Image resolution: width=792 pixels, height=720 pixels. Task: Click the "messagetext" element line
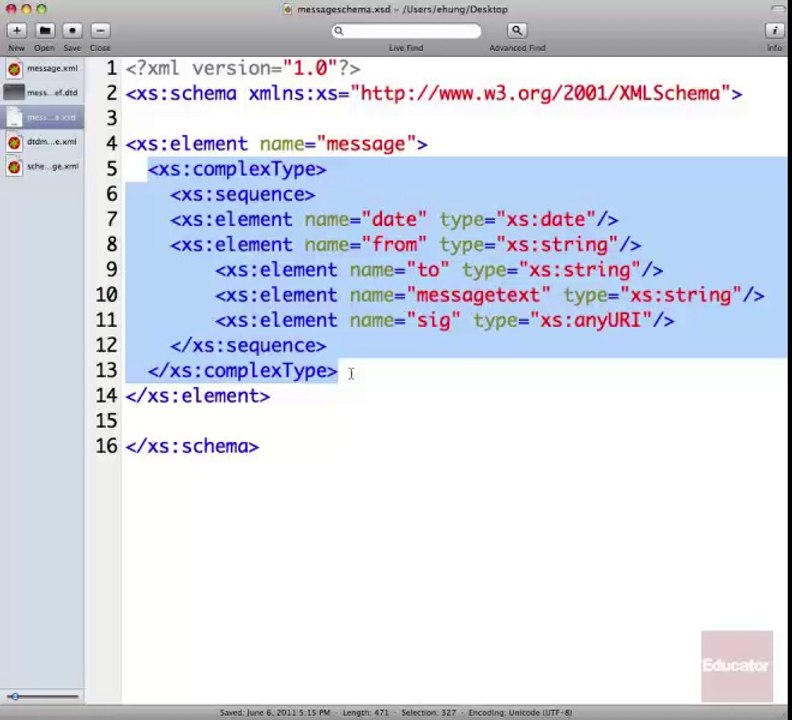click(489, 296)
